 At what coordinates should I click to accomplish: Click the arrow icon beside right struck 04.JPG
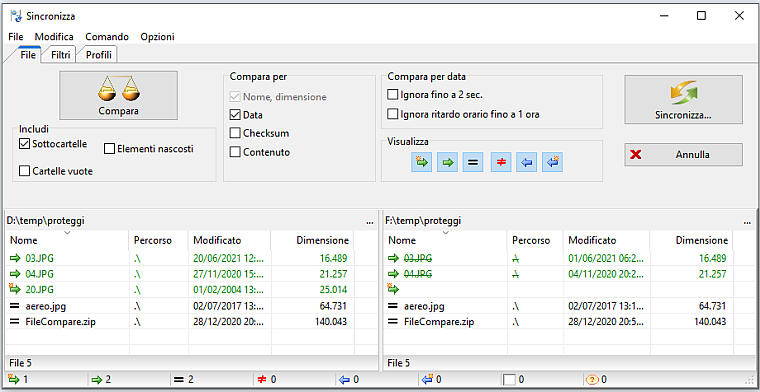pos(394,274)
